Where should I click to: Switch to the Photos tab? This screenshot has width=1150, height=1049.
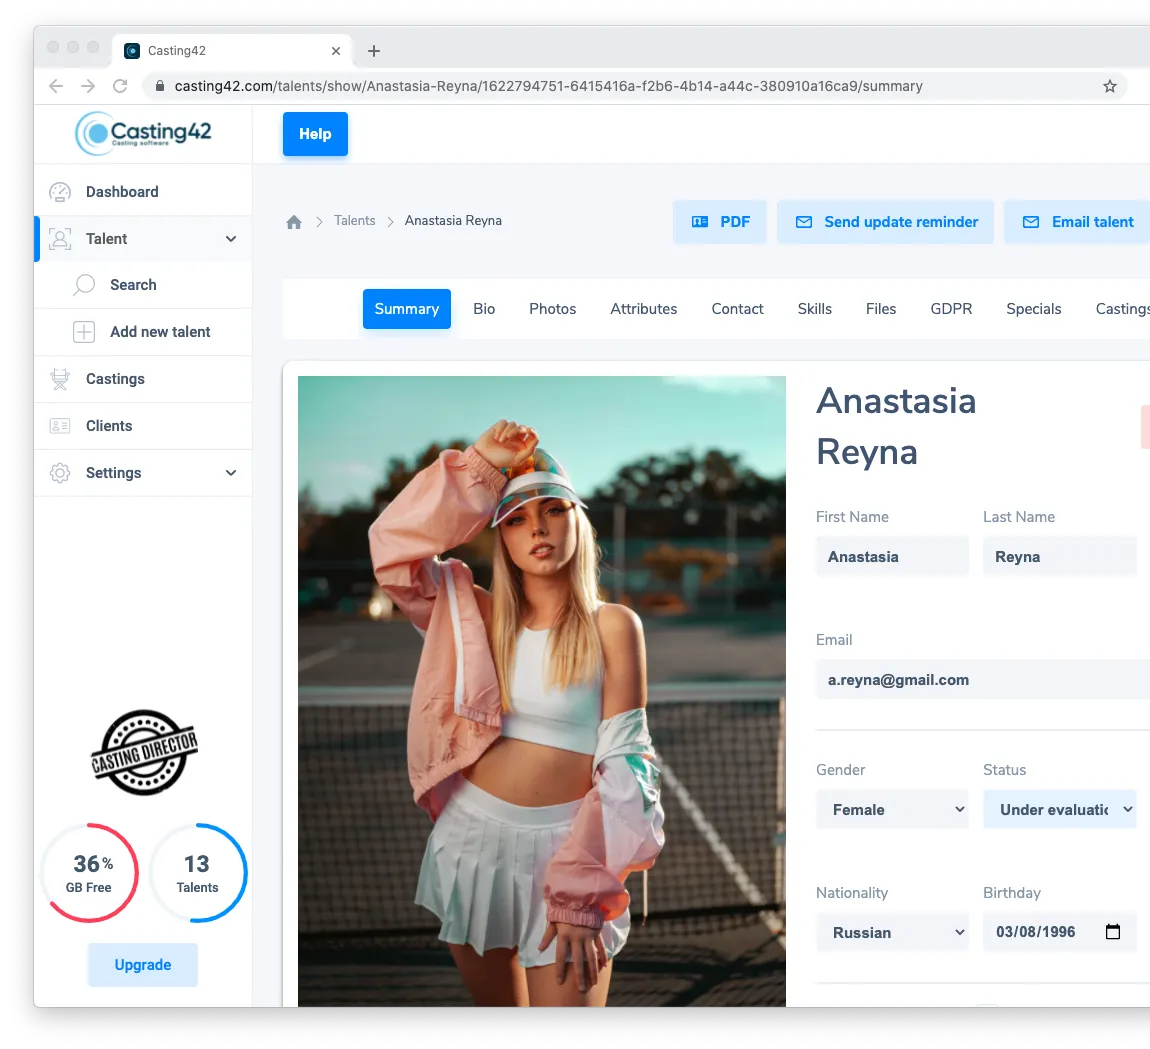click(x=552, y=309)
